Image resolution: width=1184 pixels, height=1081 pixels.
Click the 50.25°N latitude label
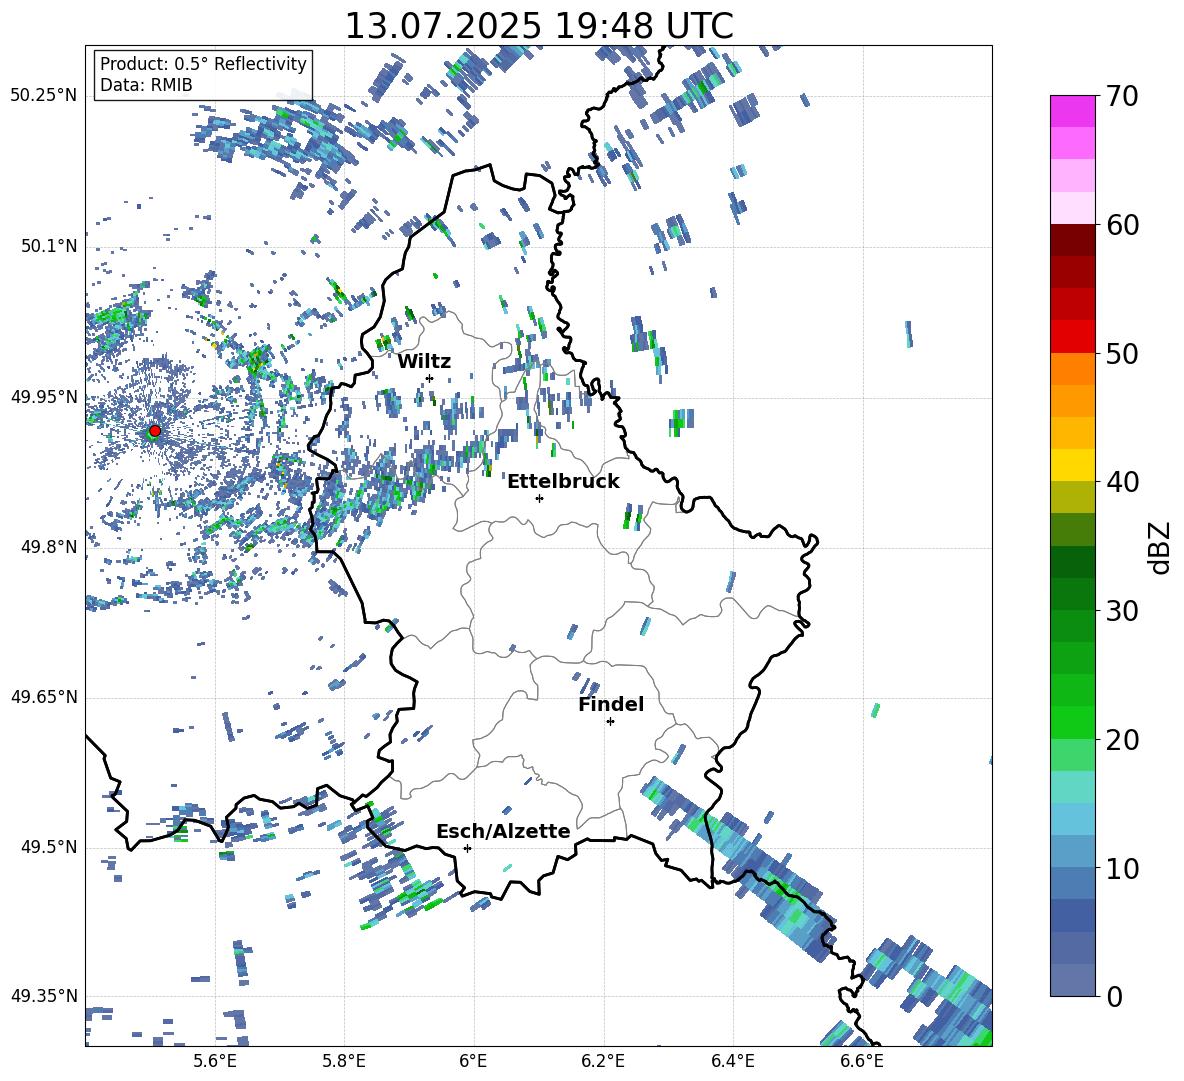pos(44,96)
